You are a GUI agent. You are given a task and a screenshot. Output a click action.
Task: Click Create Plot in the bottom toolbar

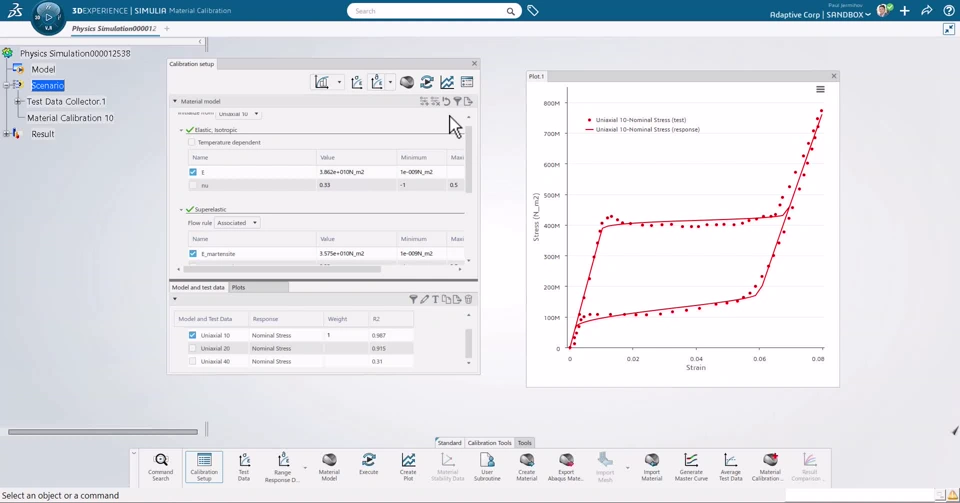408,467
